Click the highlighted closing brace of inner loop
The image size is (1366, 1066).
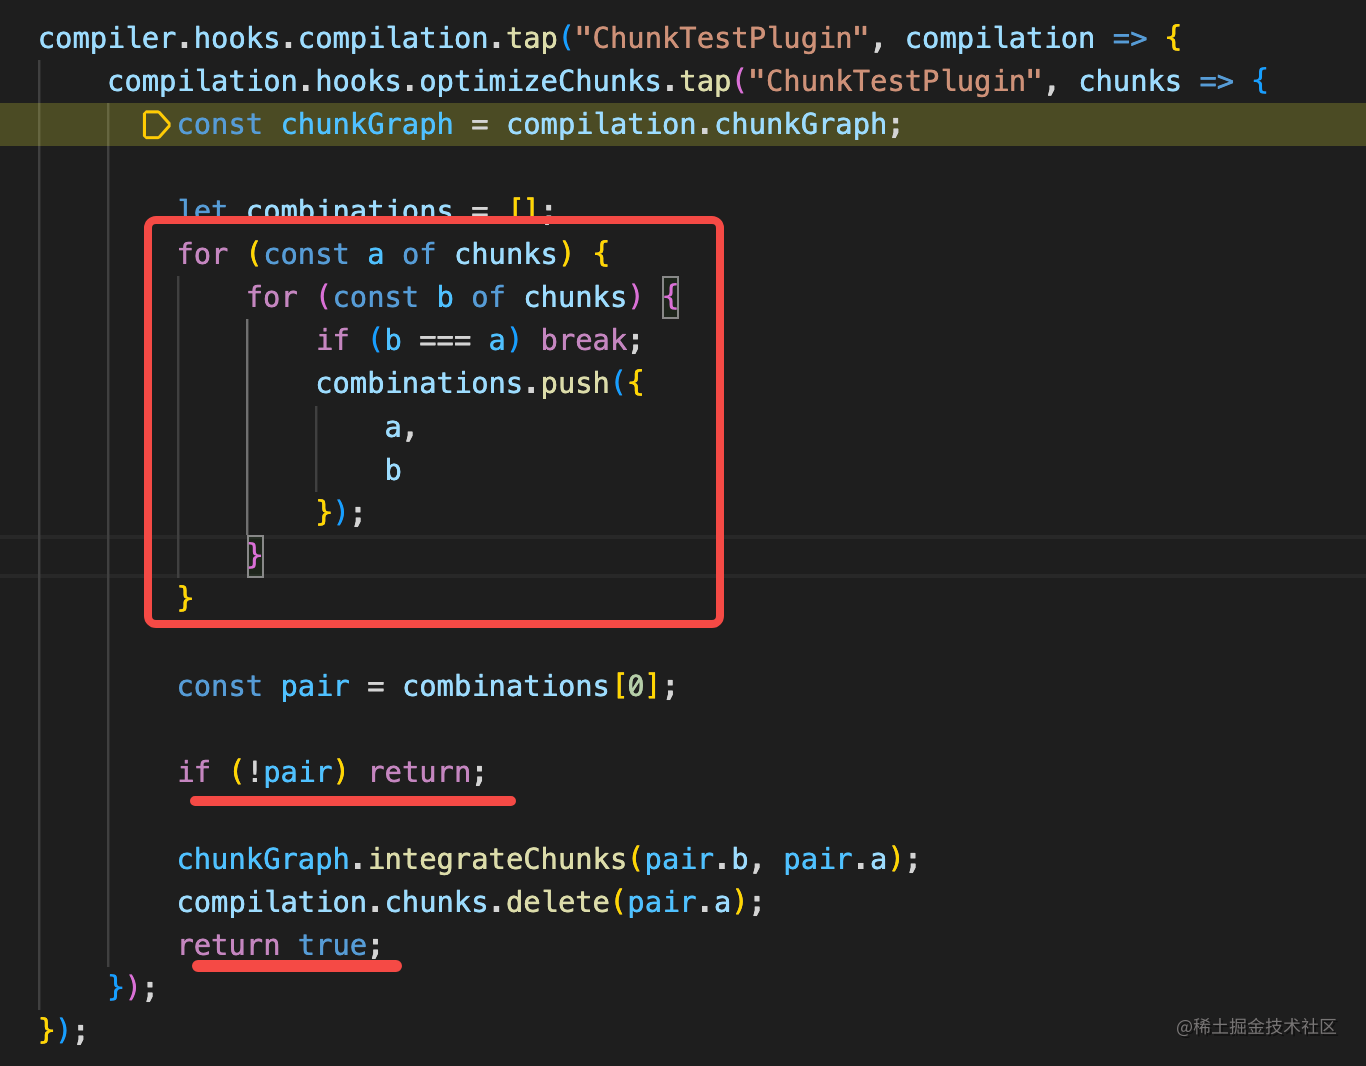click(x=255, y=555)
